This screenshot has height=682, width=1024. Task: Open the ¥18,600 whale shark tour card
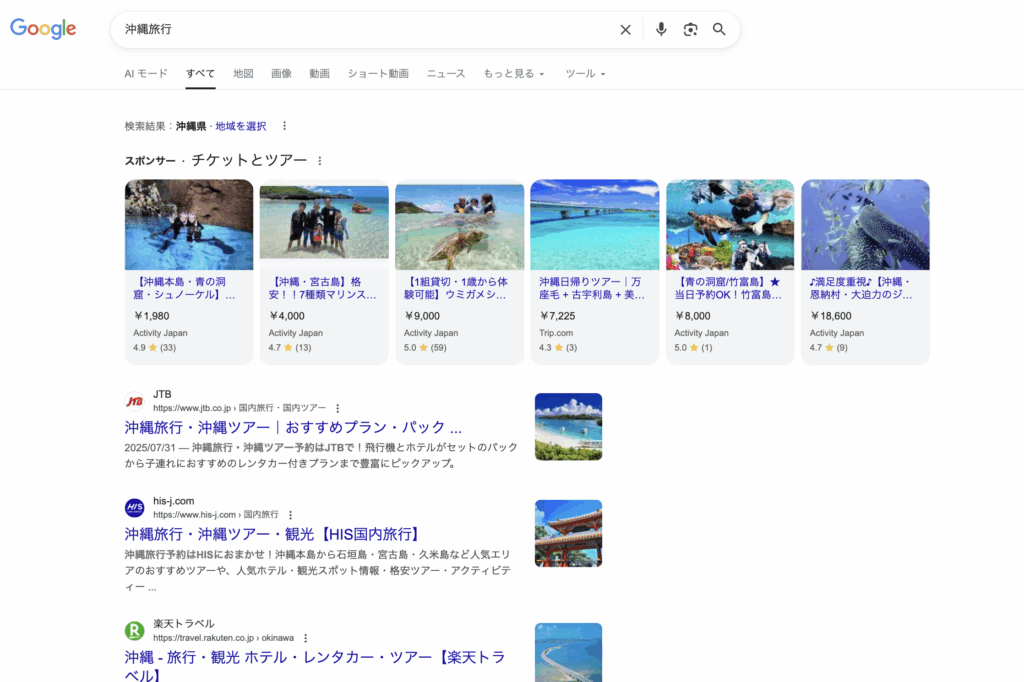tap(865, 270)
